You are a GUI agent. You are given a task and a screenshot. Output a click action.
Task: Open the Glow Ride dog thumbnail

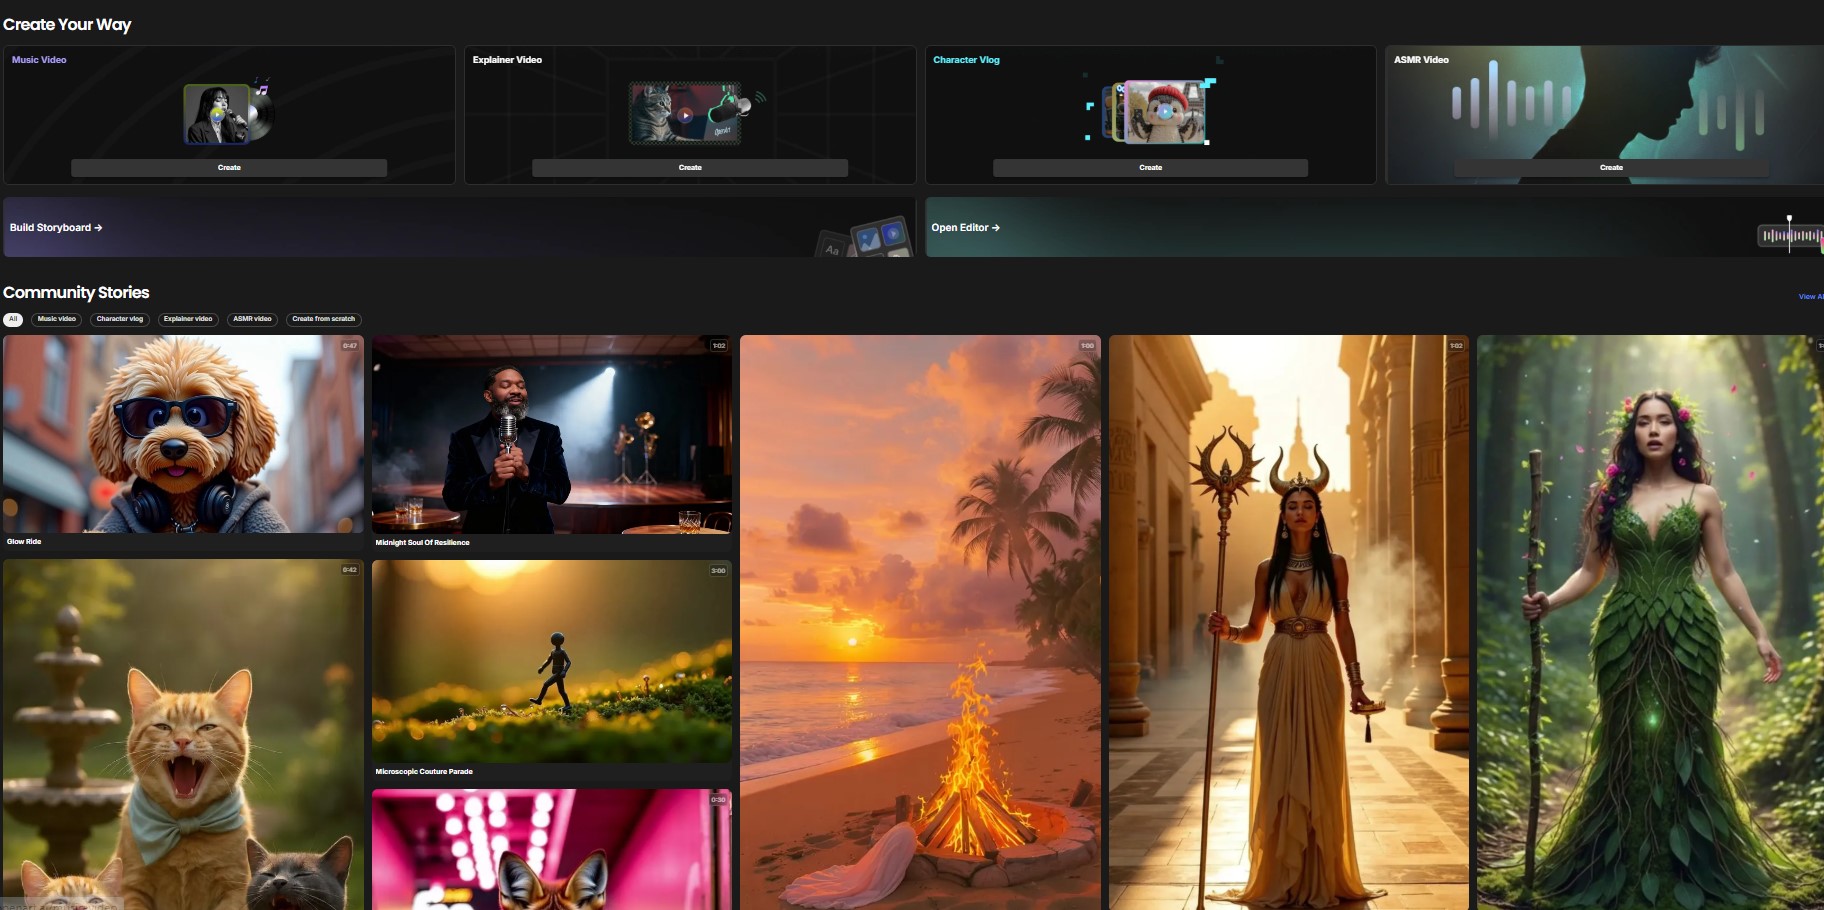pos(183,434)
